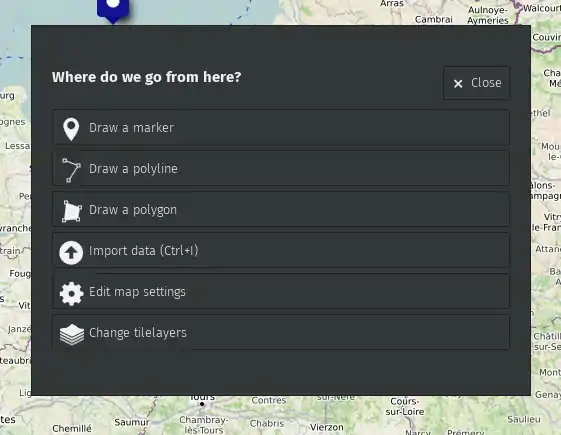Click the polyline nodes icon
561x435 pixels.
[71, 170]
